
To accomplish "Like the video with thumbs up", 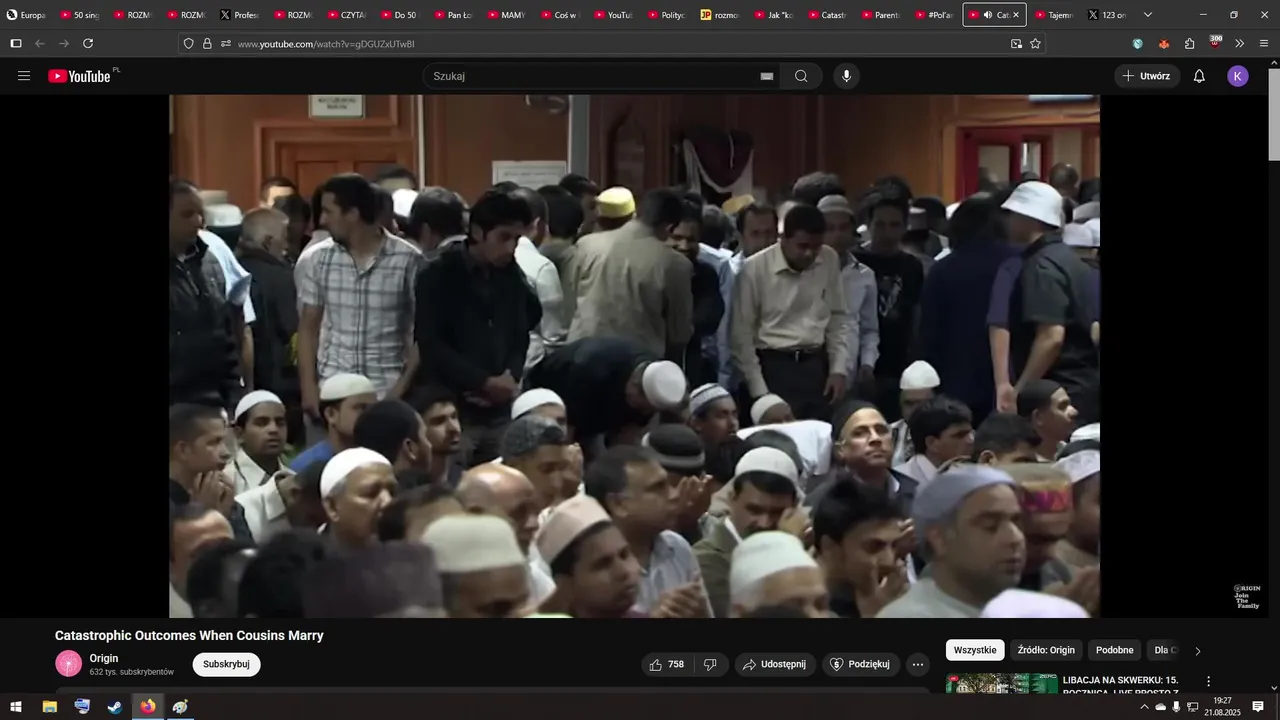I will click(667, 664).
